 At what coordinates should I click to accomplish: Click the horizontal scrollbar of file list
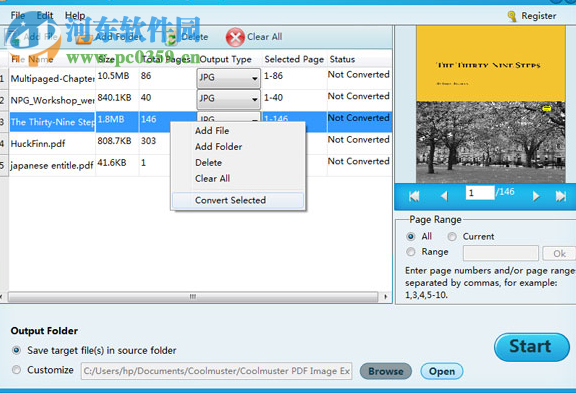click(192, 296)
